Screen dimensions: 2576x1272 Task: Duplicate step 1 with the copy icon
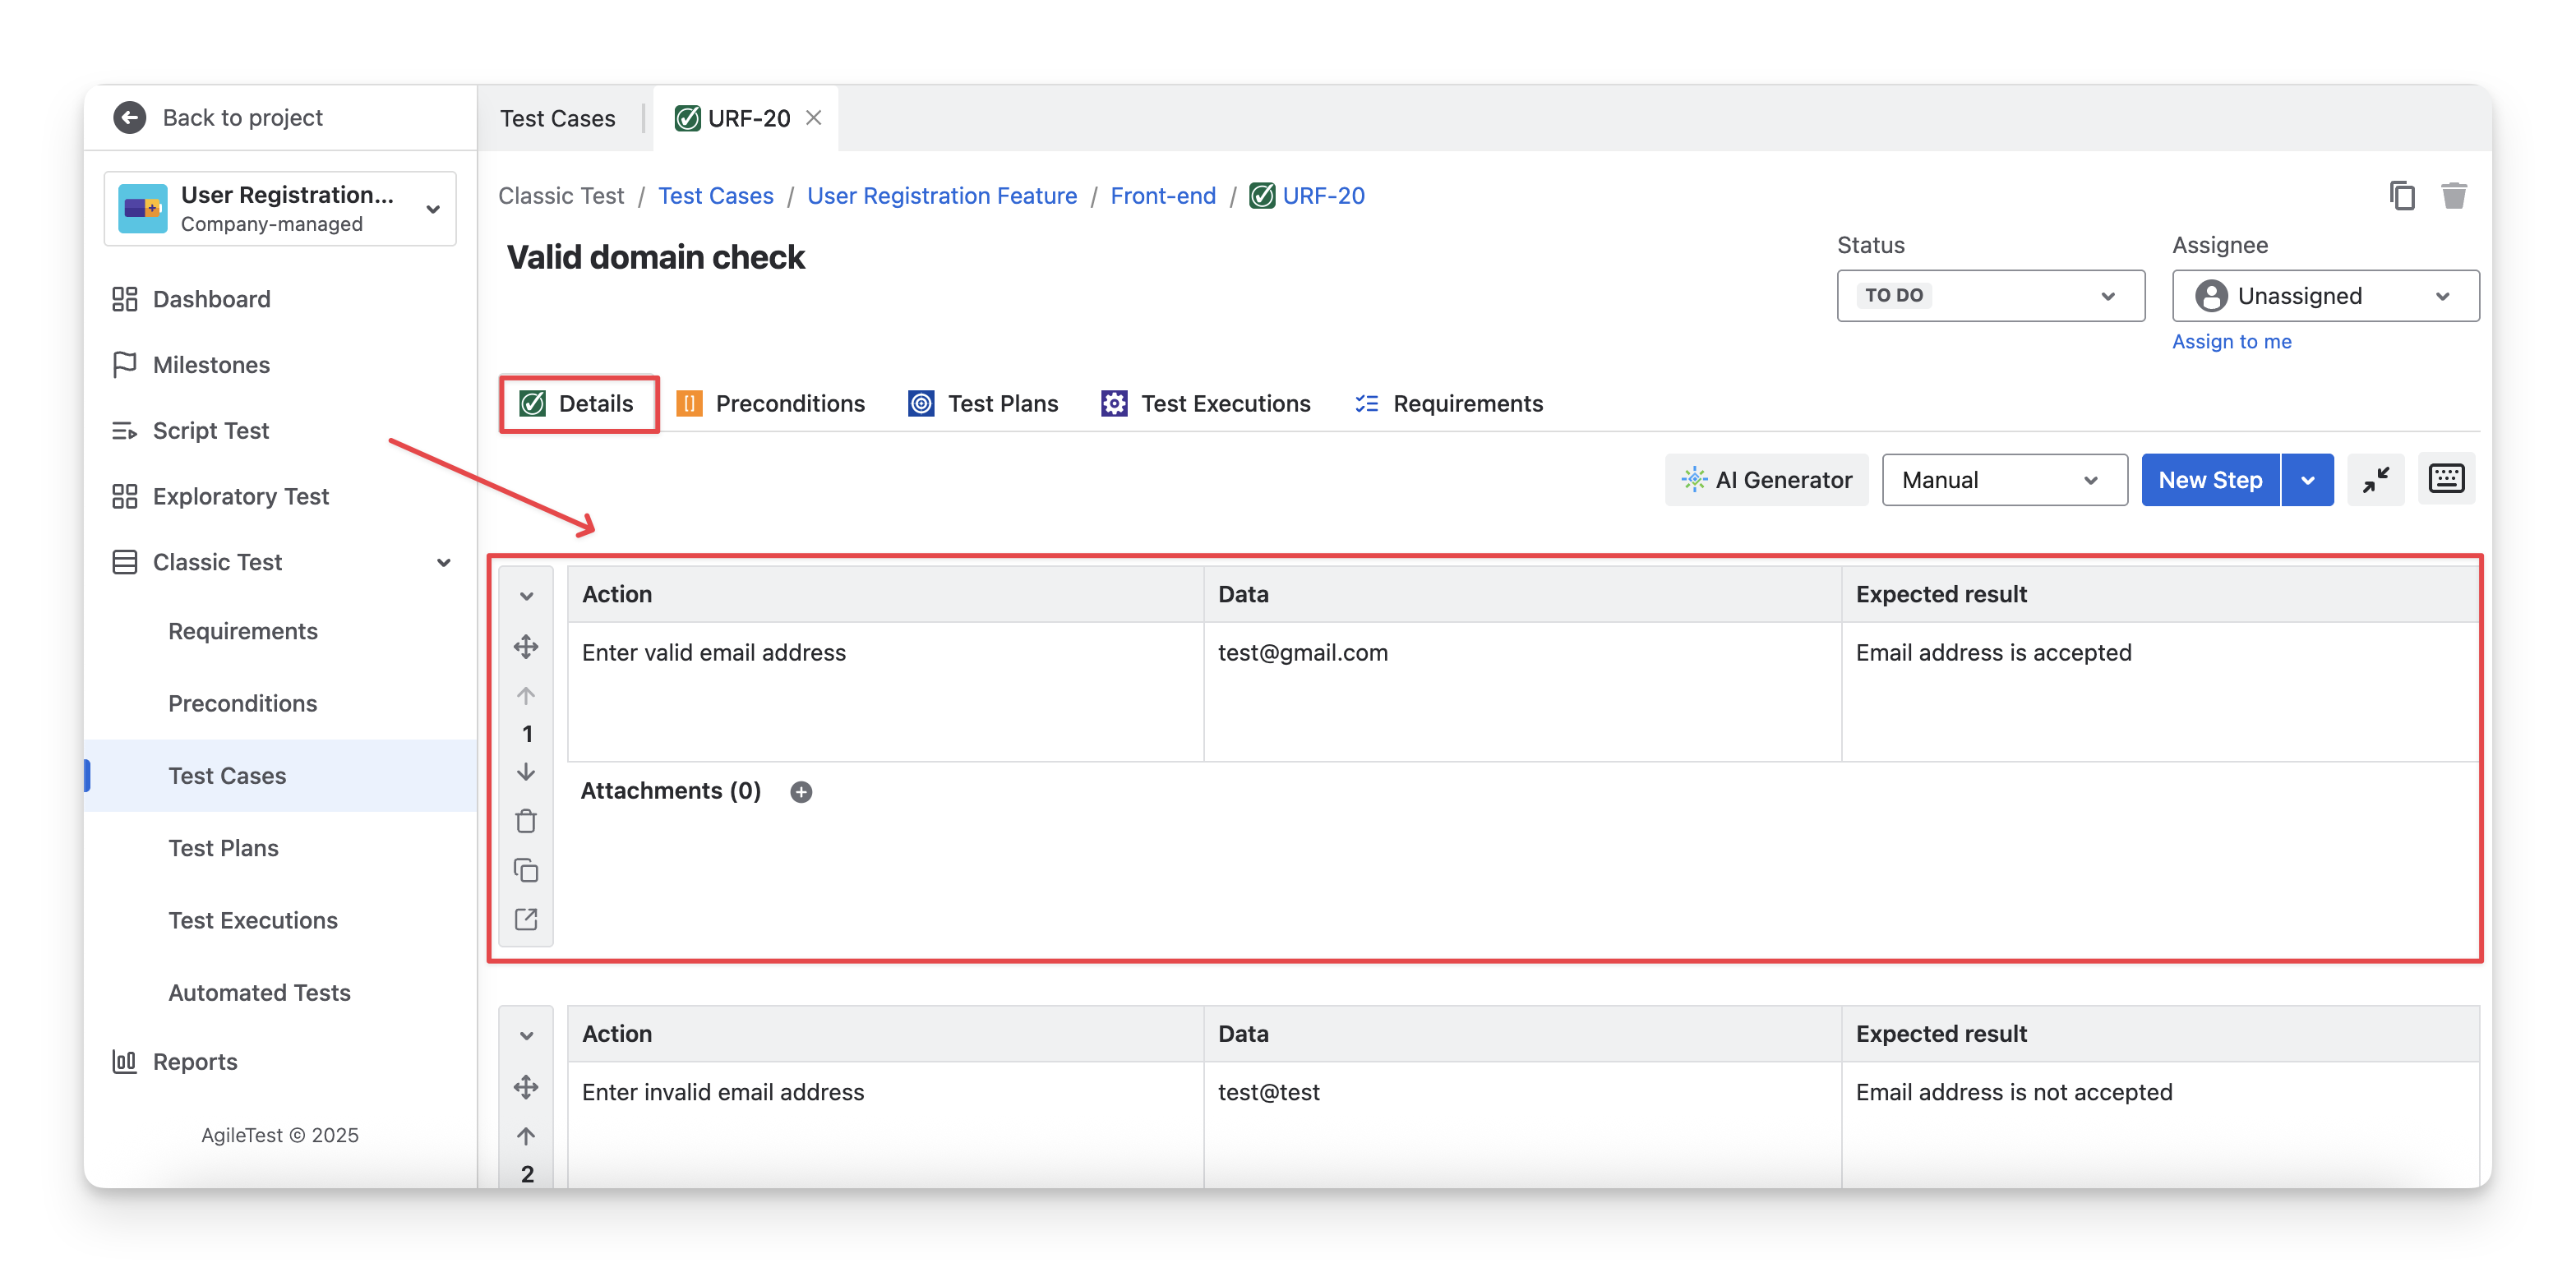pos(526,870)
